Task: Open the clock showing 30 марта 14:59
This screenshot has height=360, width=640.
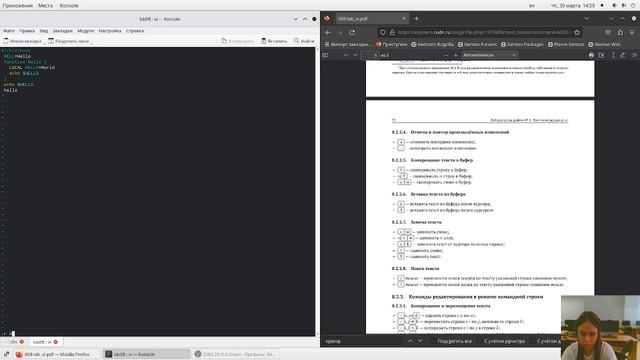Action: [x=573, y=6]
